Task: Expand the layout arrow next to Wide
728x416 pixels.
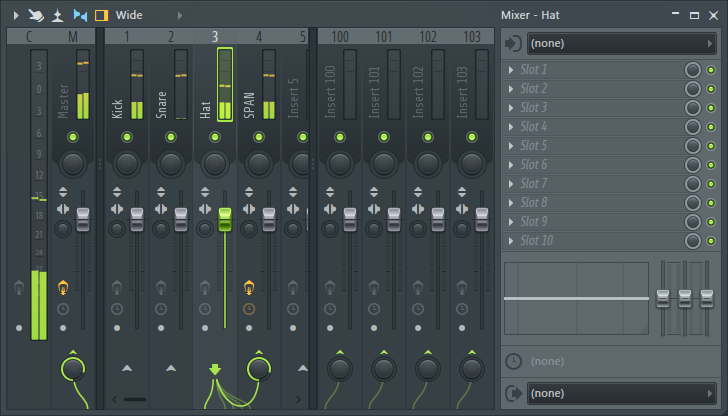Action: (x=180, y=15)
